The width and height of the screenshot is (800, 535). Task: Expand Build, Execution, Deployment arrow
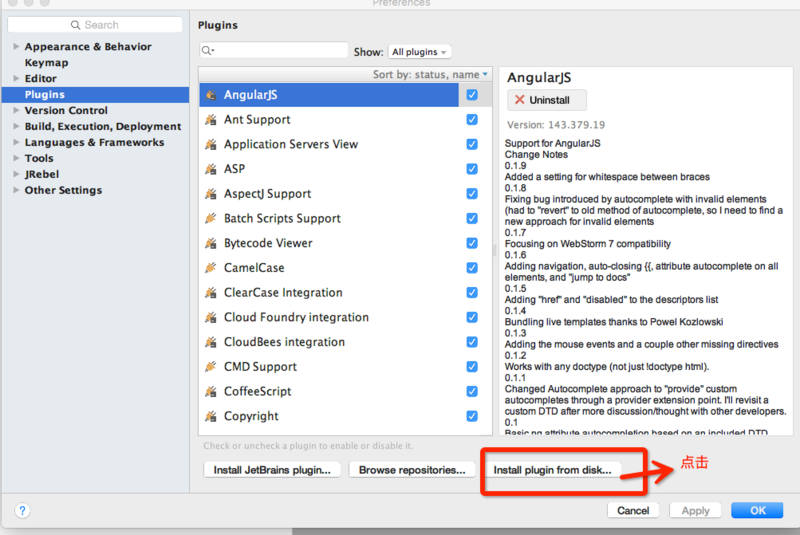pos(16,126)
